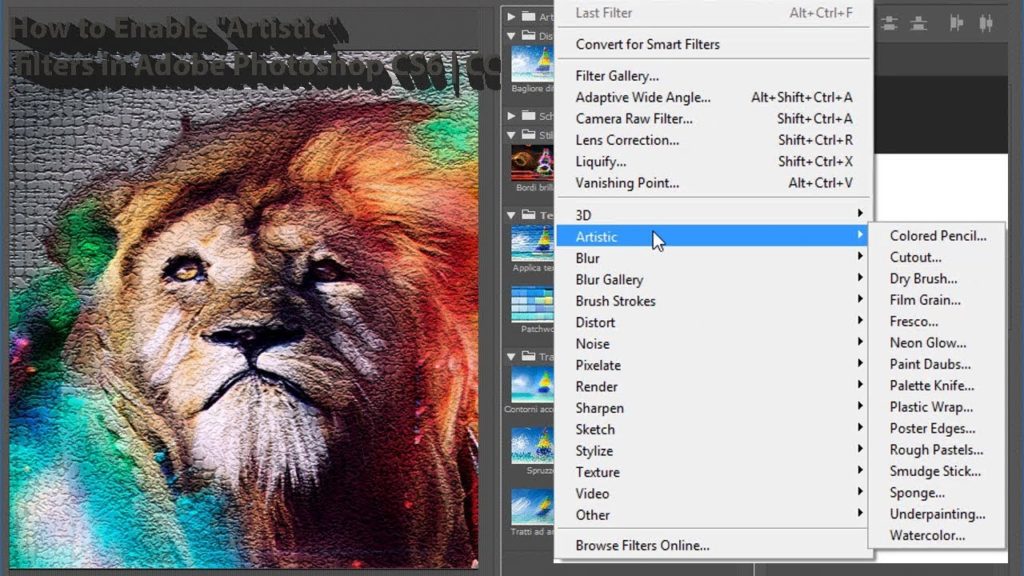Open the Blur Gallery submenu
Viewport: 1024px width, 576px height.
[713, 280]
